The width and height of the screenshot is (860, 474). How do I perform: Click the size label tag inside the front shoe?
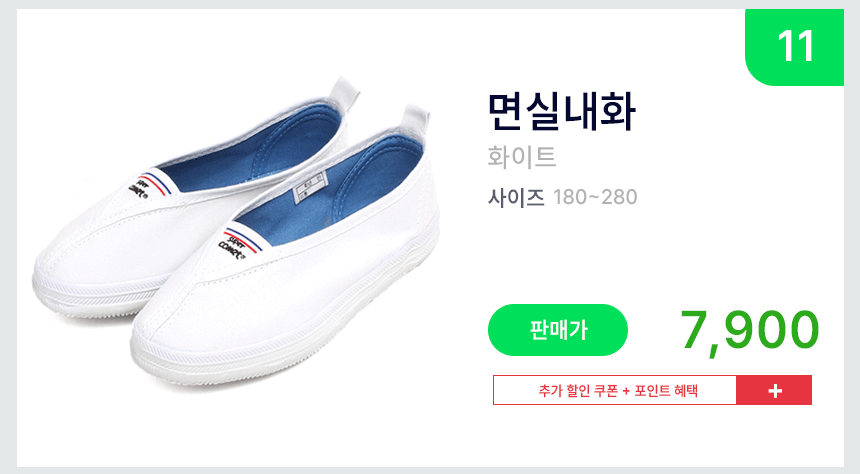pos(310,187)
